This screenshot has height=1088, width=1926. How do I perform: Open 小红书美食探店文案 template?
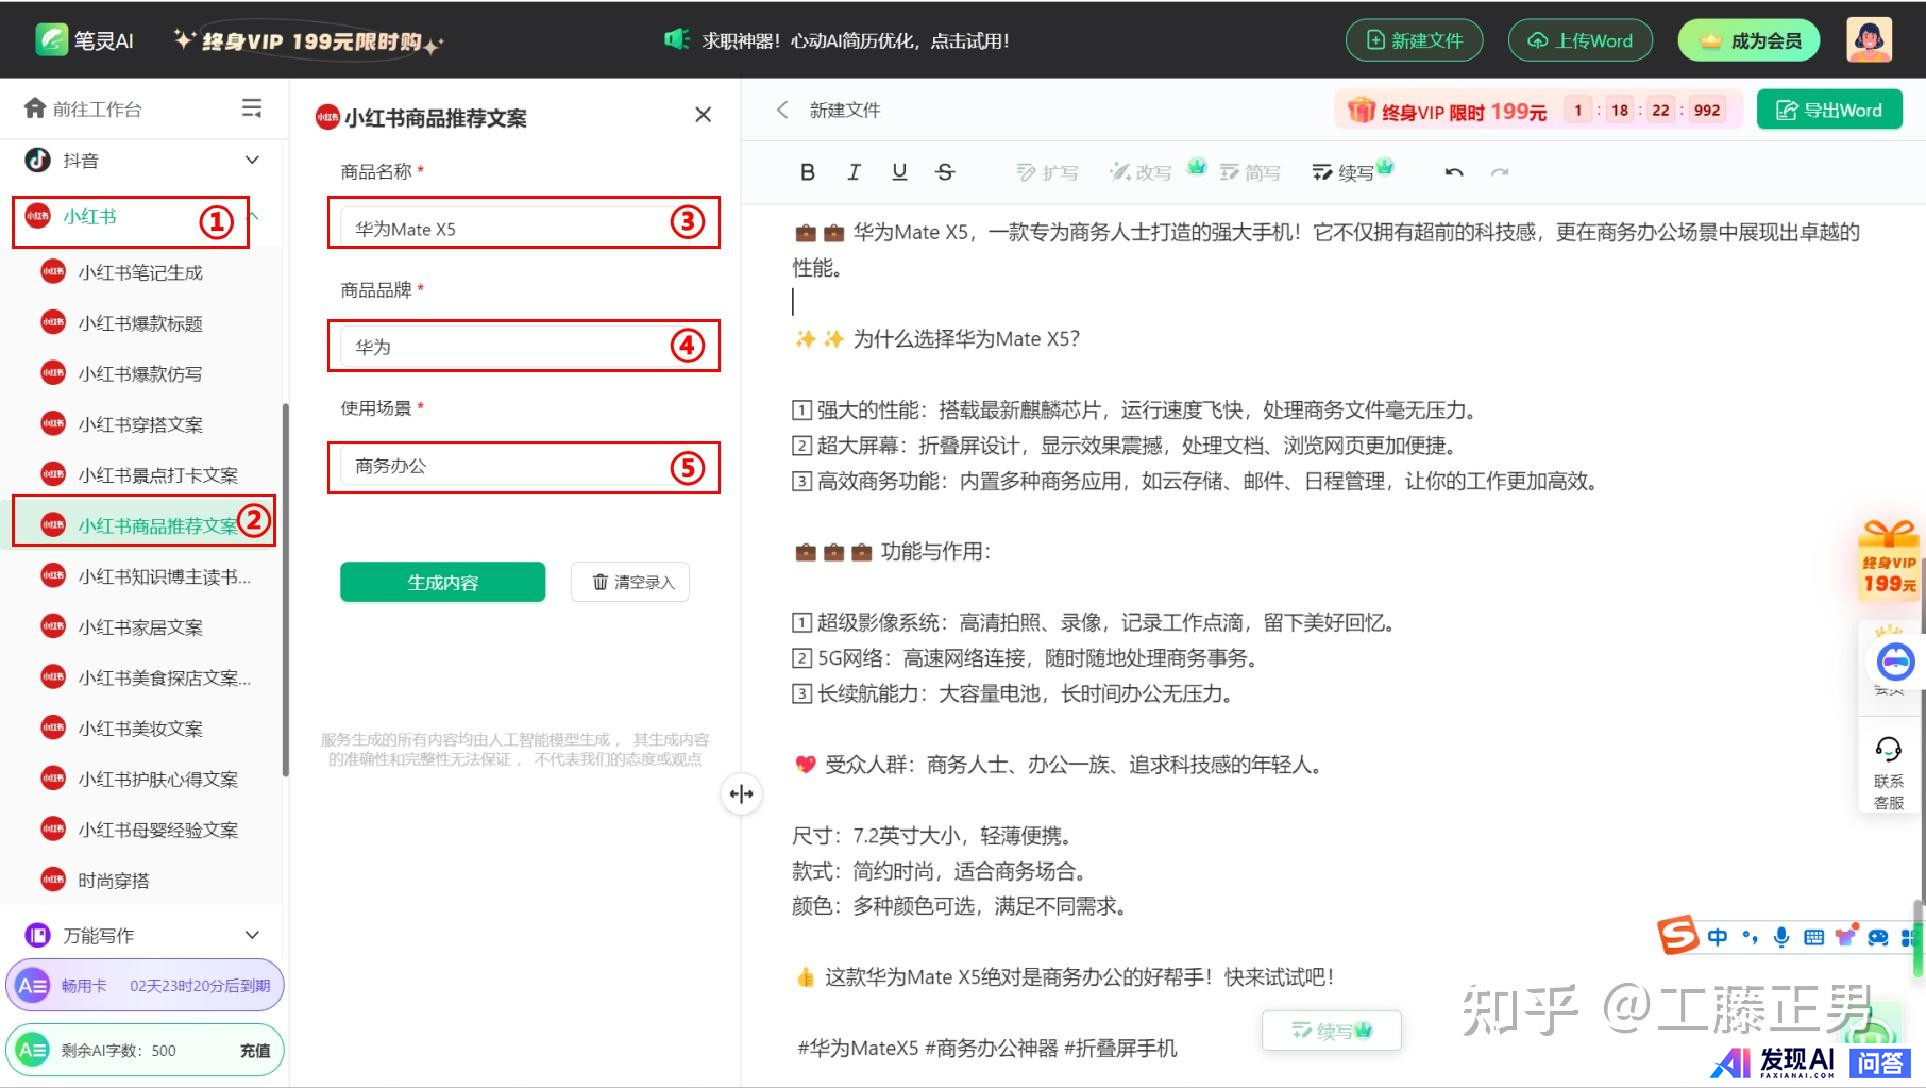(164, 678)
